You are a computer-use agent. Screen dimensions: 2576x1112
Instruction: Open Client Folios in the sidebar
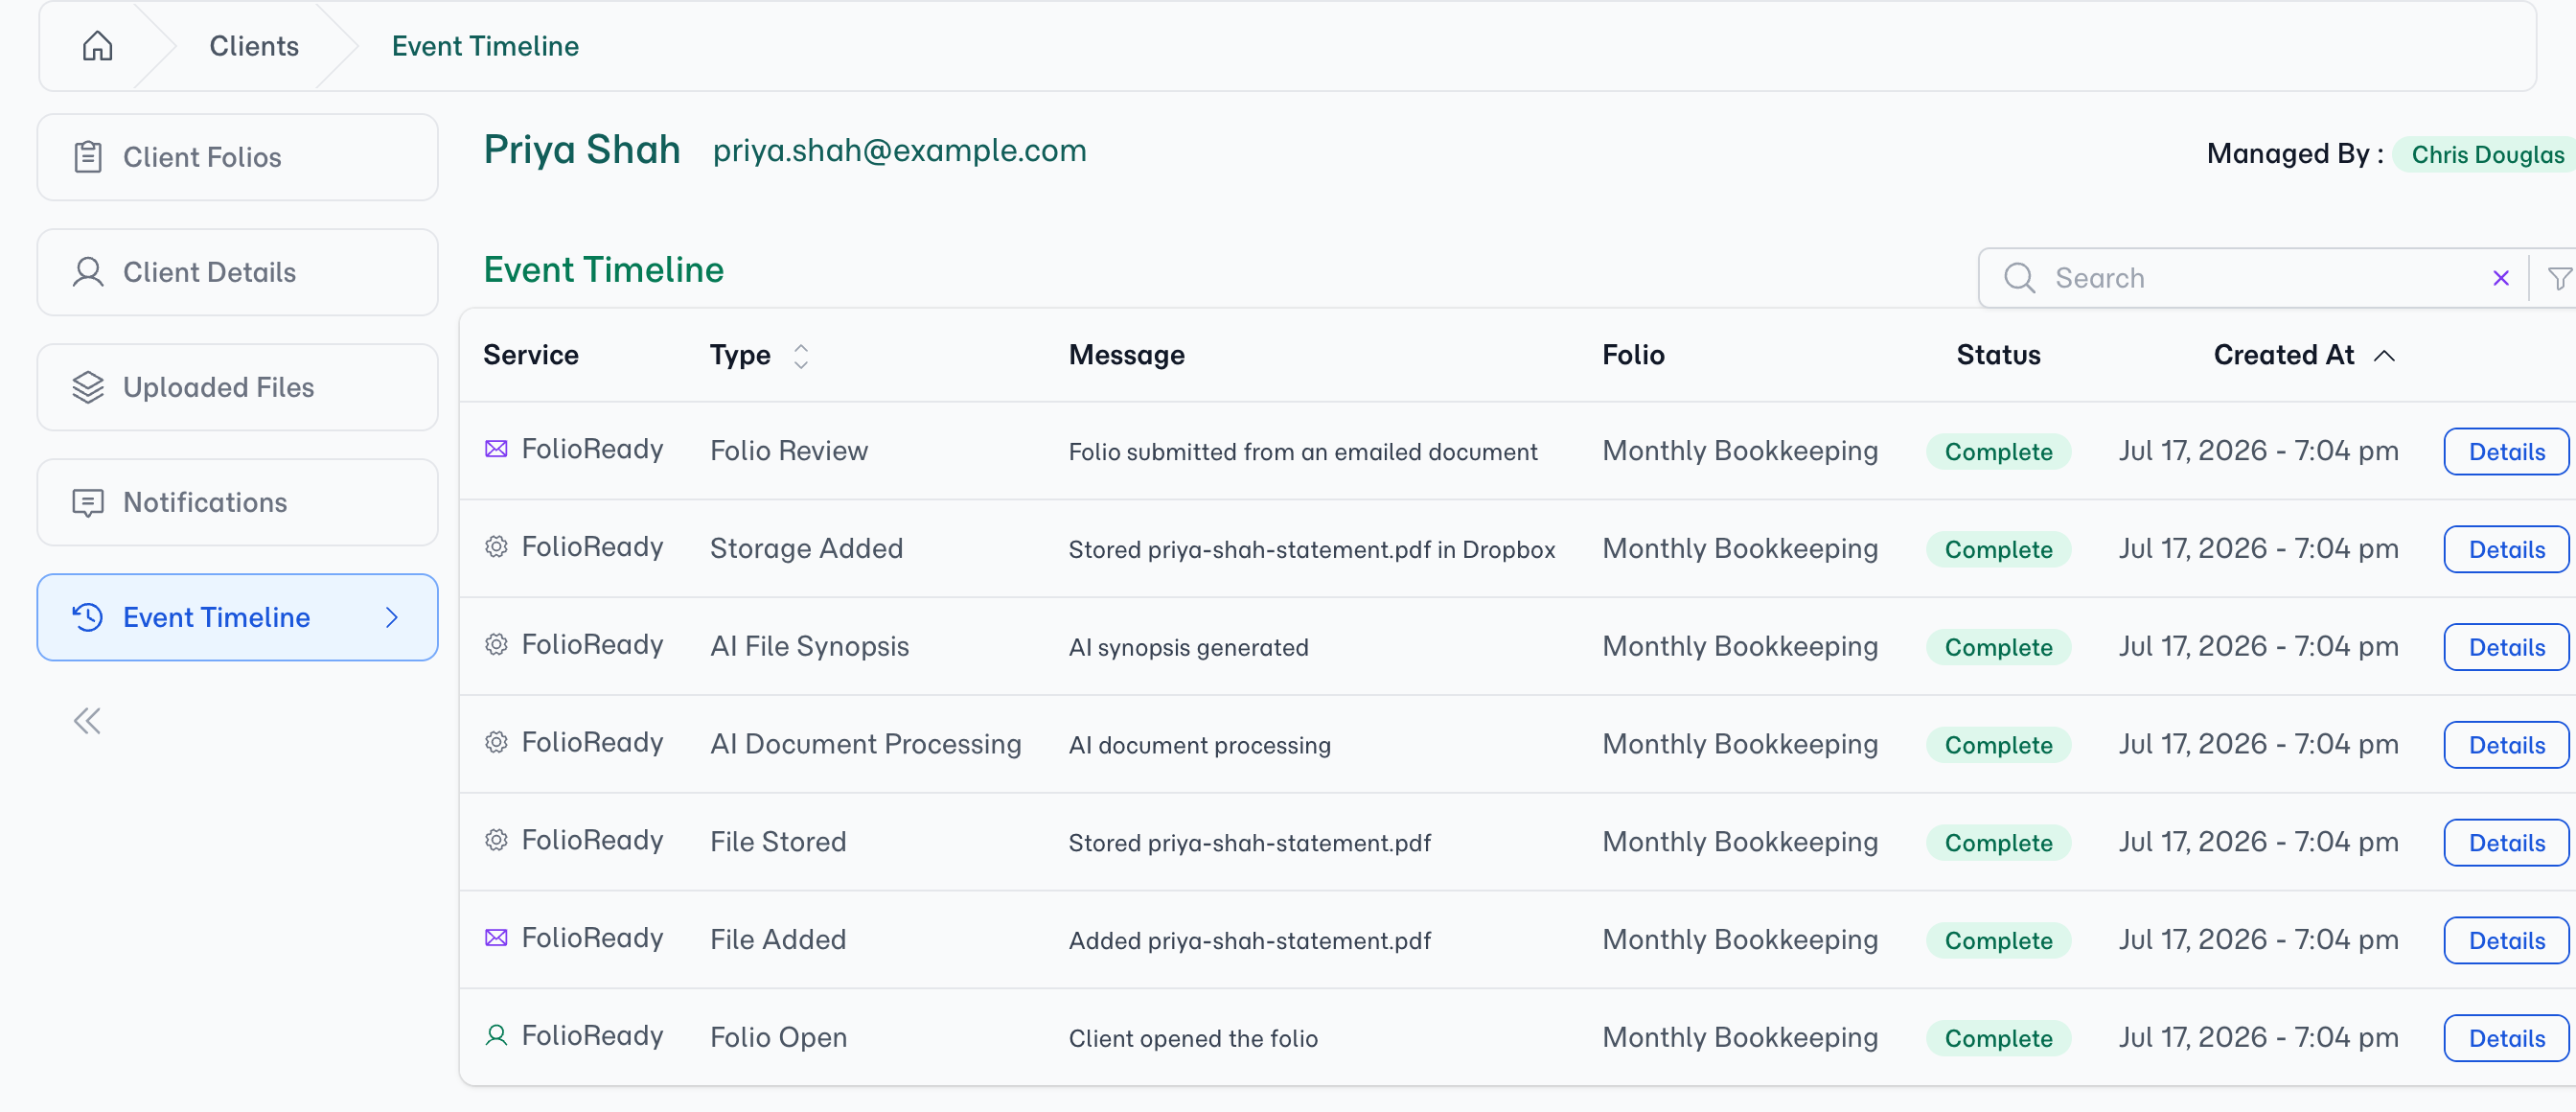237,157
